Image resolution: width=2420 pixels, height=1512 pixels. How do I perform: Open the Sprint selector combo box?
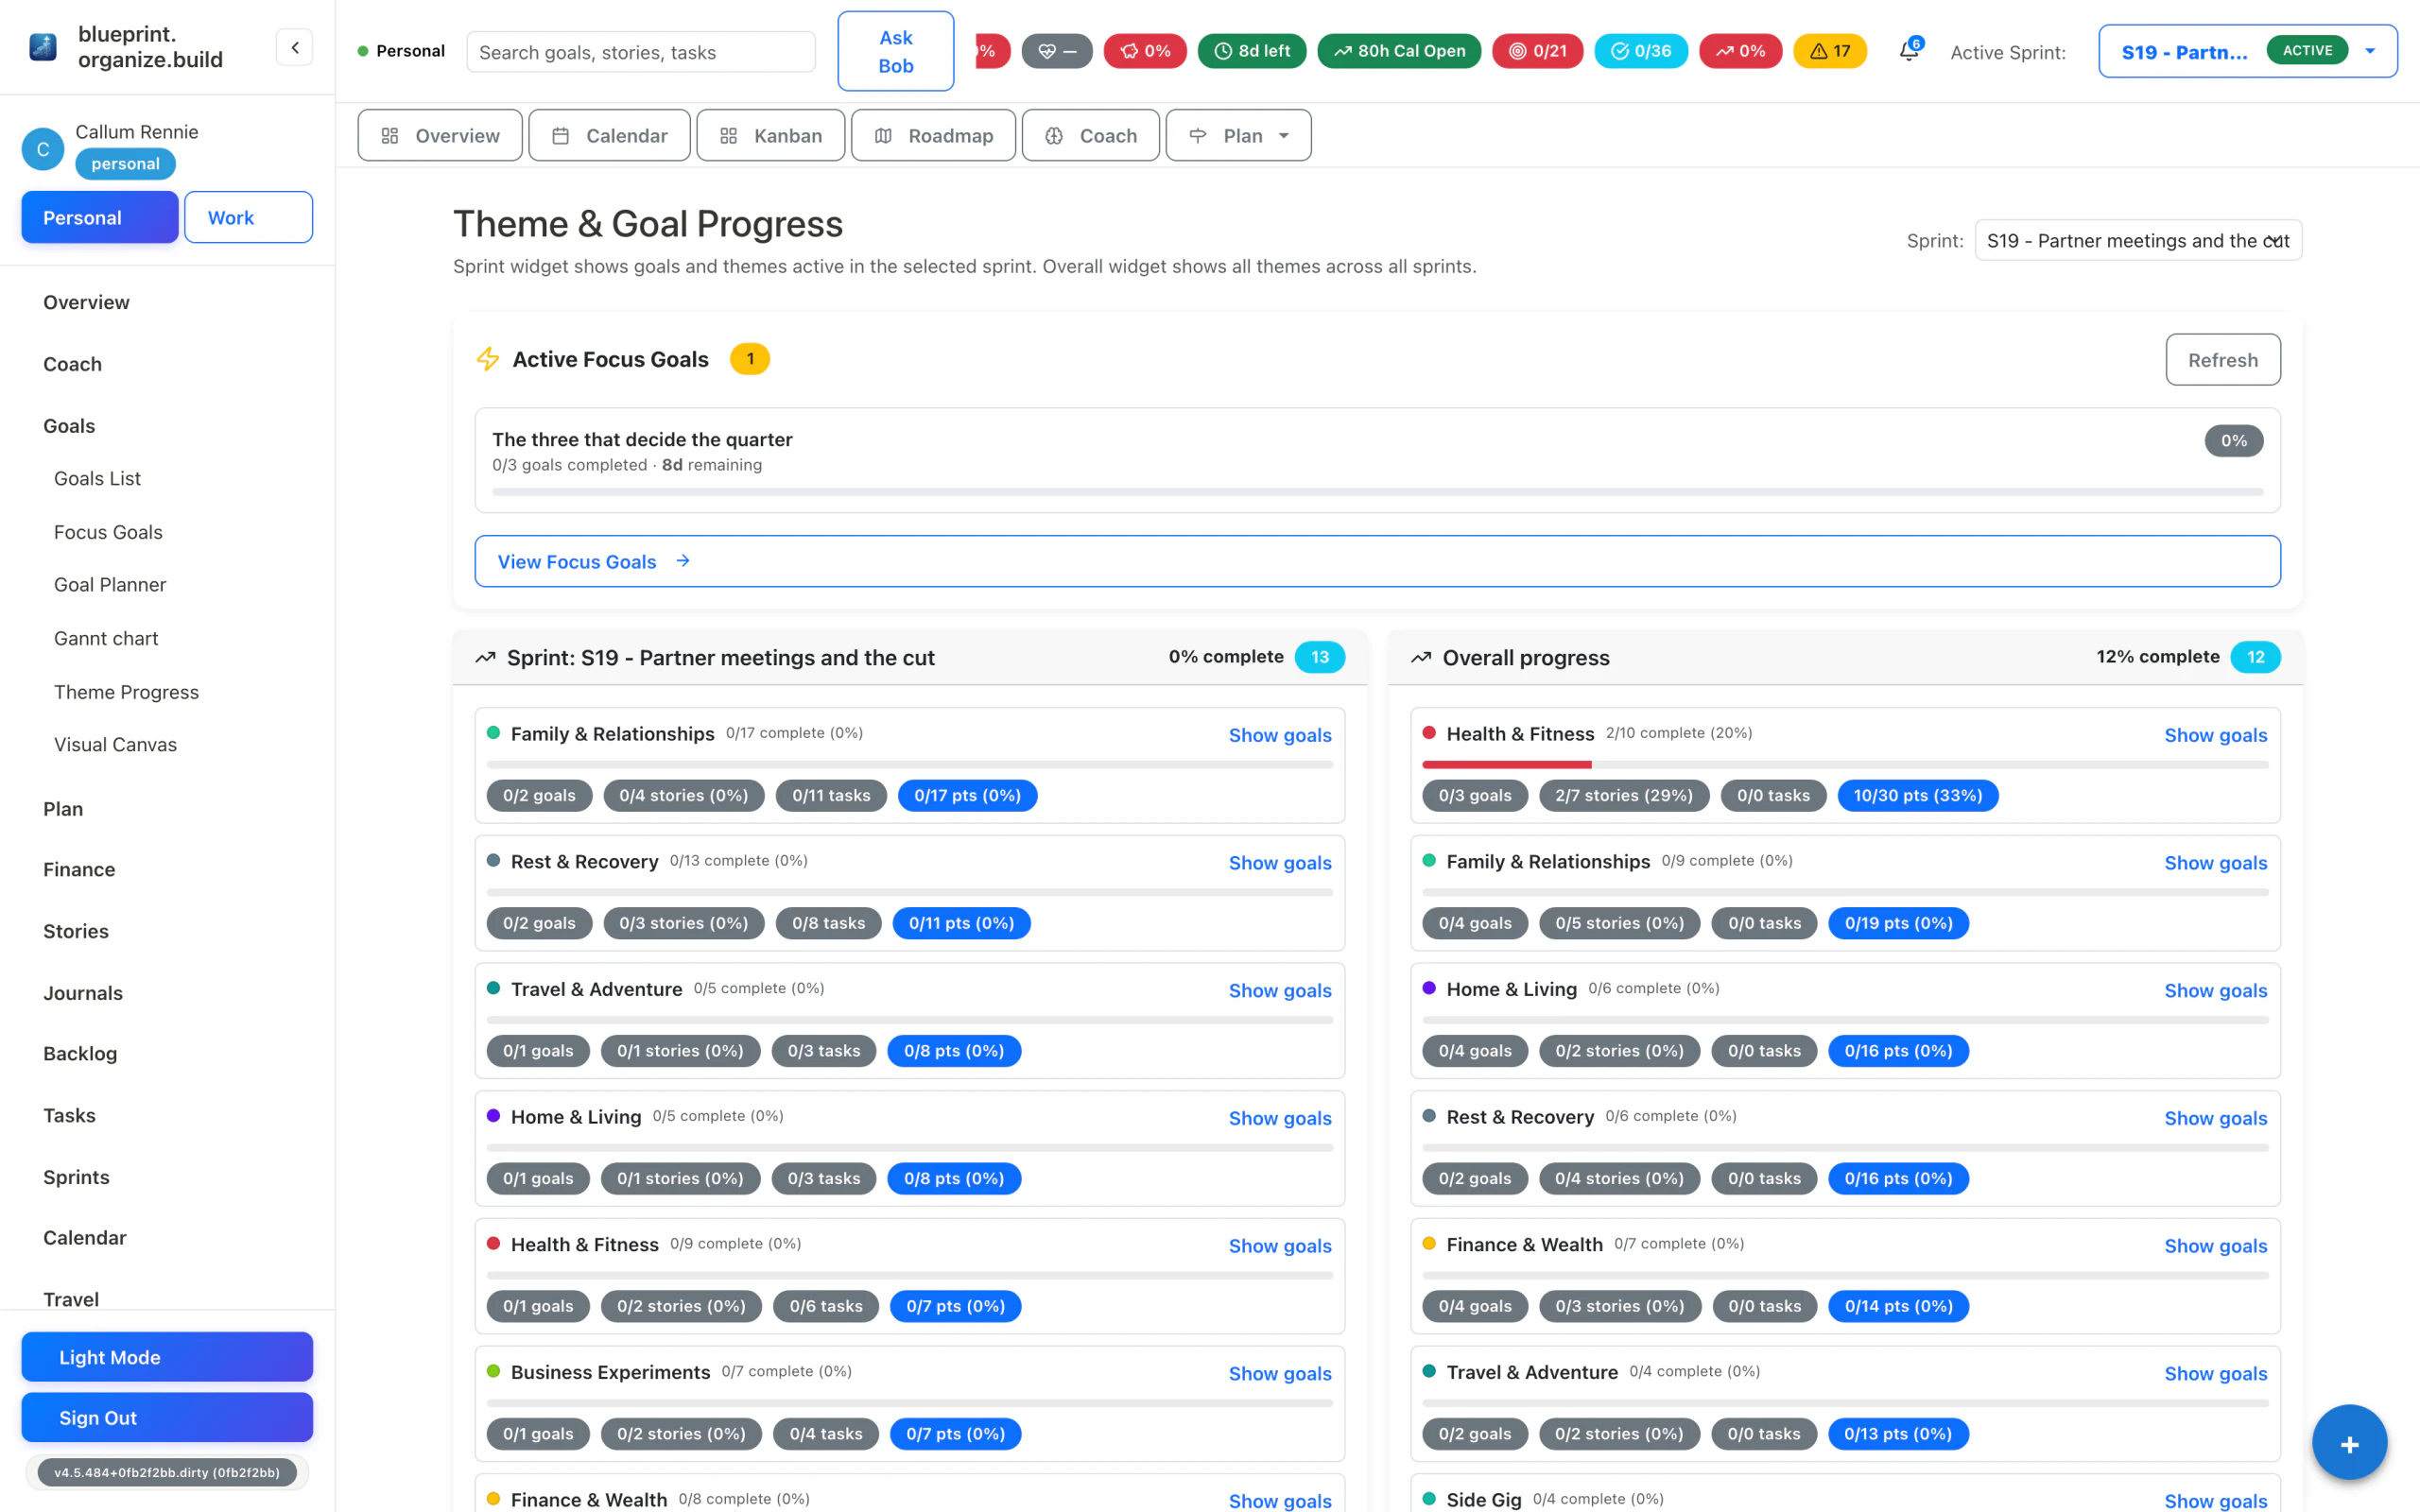2138,240
